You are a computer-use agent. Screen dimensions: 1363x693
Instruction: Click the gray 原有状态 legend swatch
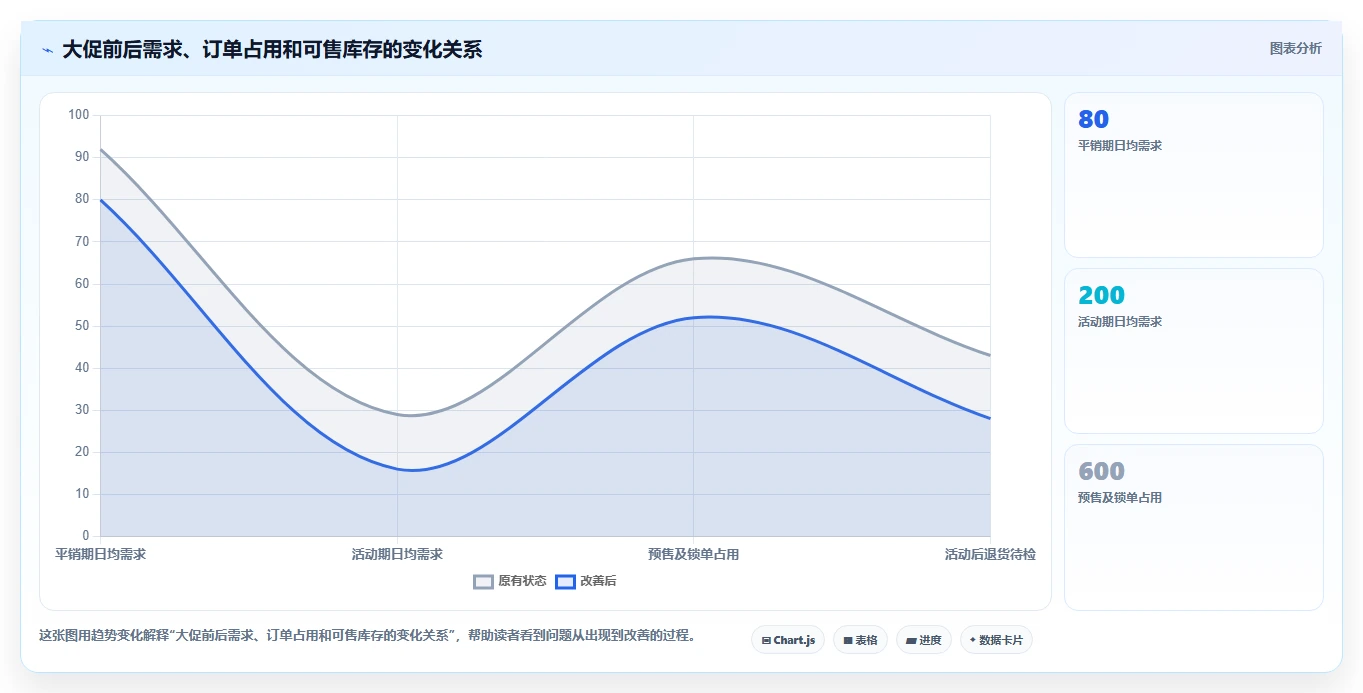[484, 581]
